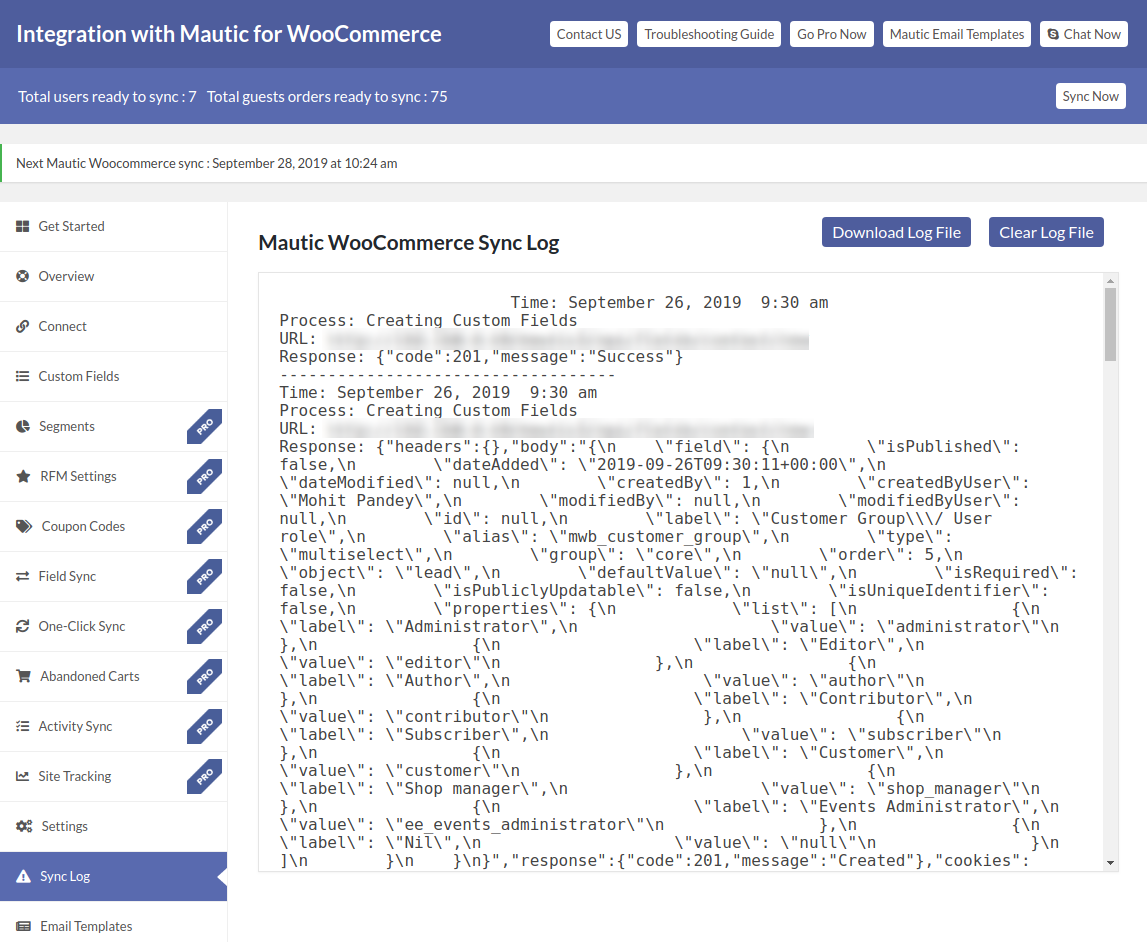The height and width of the screenshot is (942, 1147).
Task: Open Segments in the sidebar
Action: pyautogui.click(x=113, y=426)
